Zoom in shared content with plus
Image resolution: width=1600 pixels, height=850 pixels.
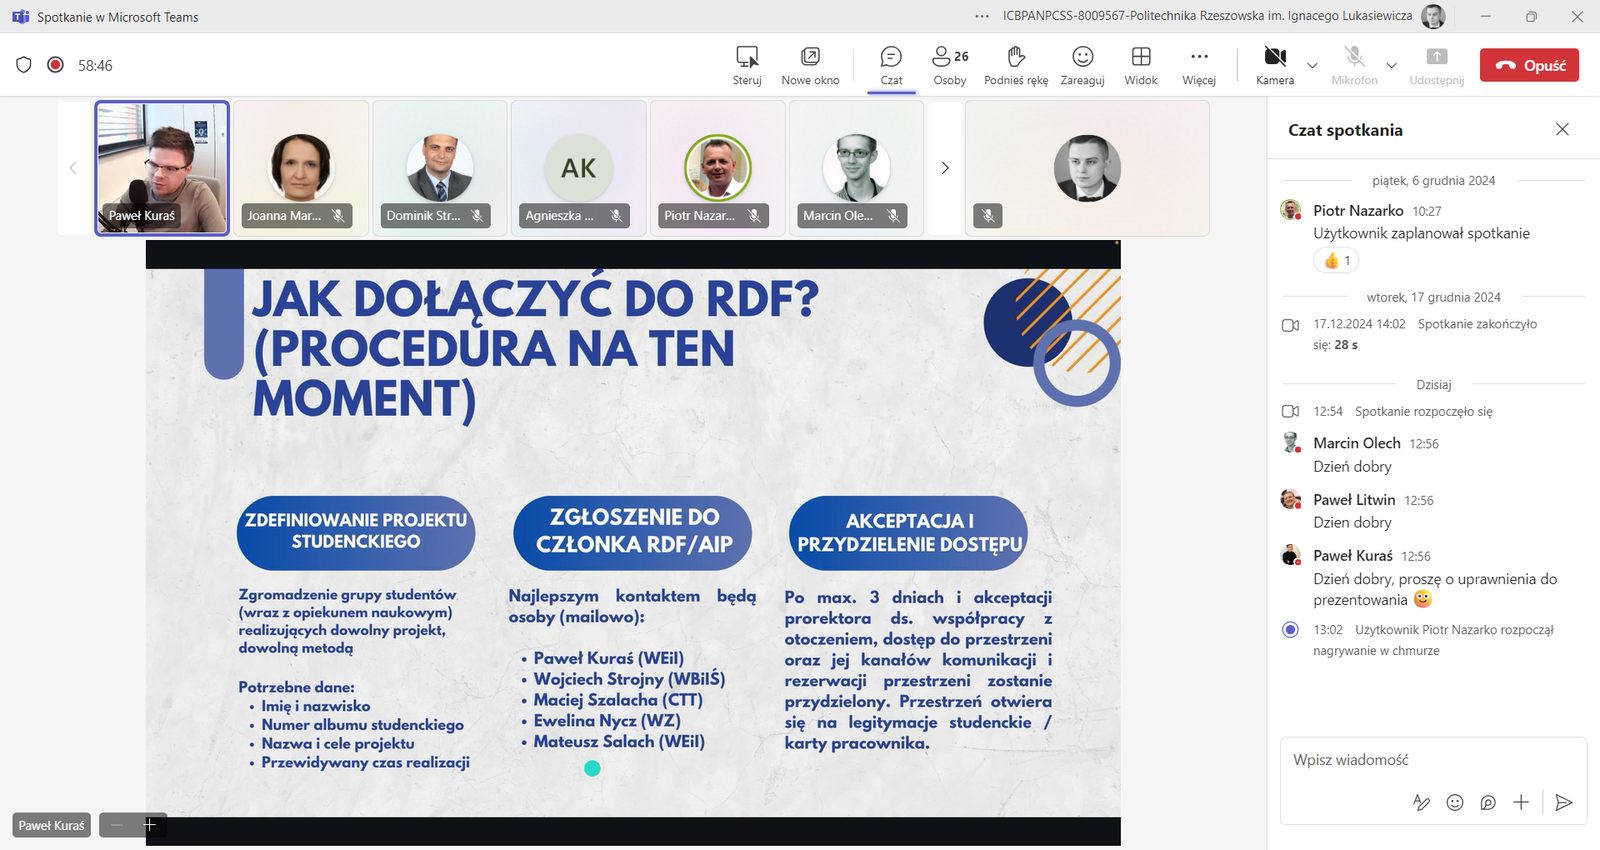(x=150, y=825)
